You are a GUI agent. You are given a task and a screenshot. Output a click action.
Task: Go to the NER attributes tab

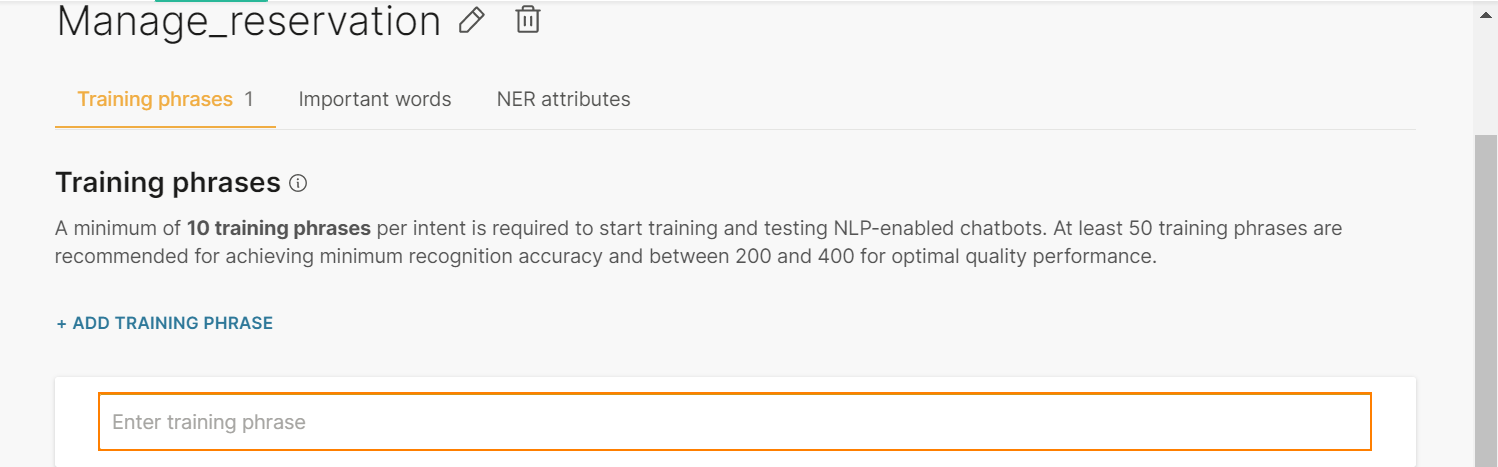click(564, 99)
